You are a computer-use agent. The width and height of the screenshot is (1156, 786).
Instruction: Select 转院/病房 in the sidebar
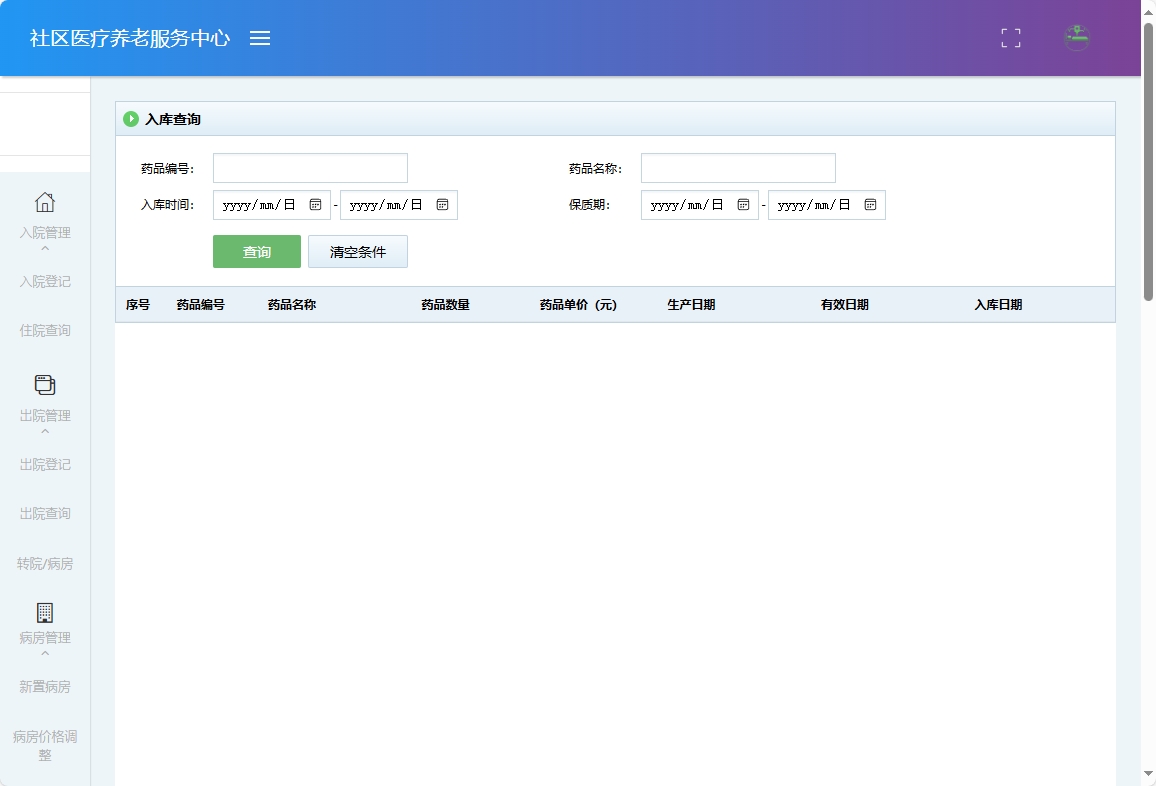point(44,563)
